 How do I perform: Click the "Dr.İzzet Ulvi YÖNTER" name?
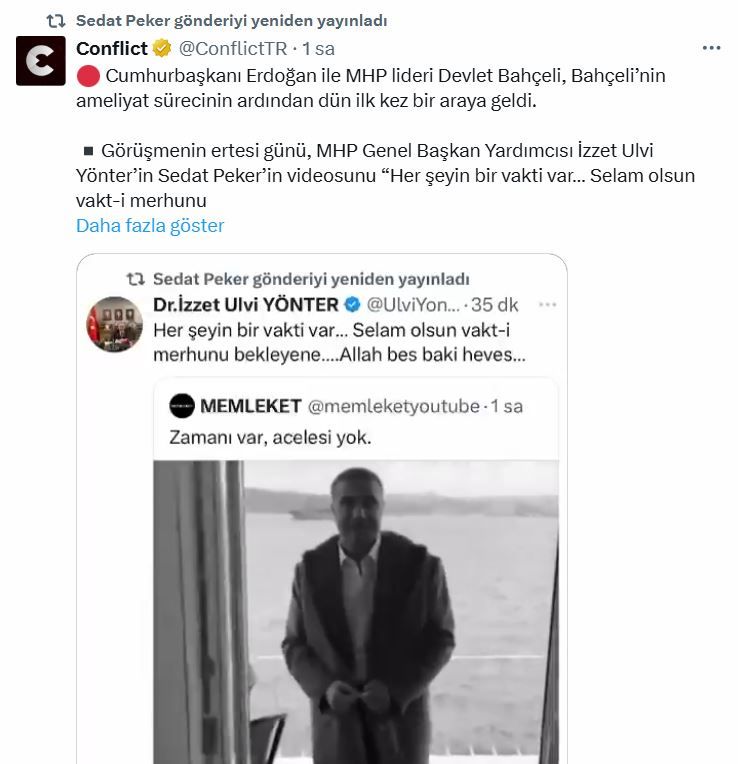point(246,304)
